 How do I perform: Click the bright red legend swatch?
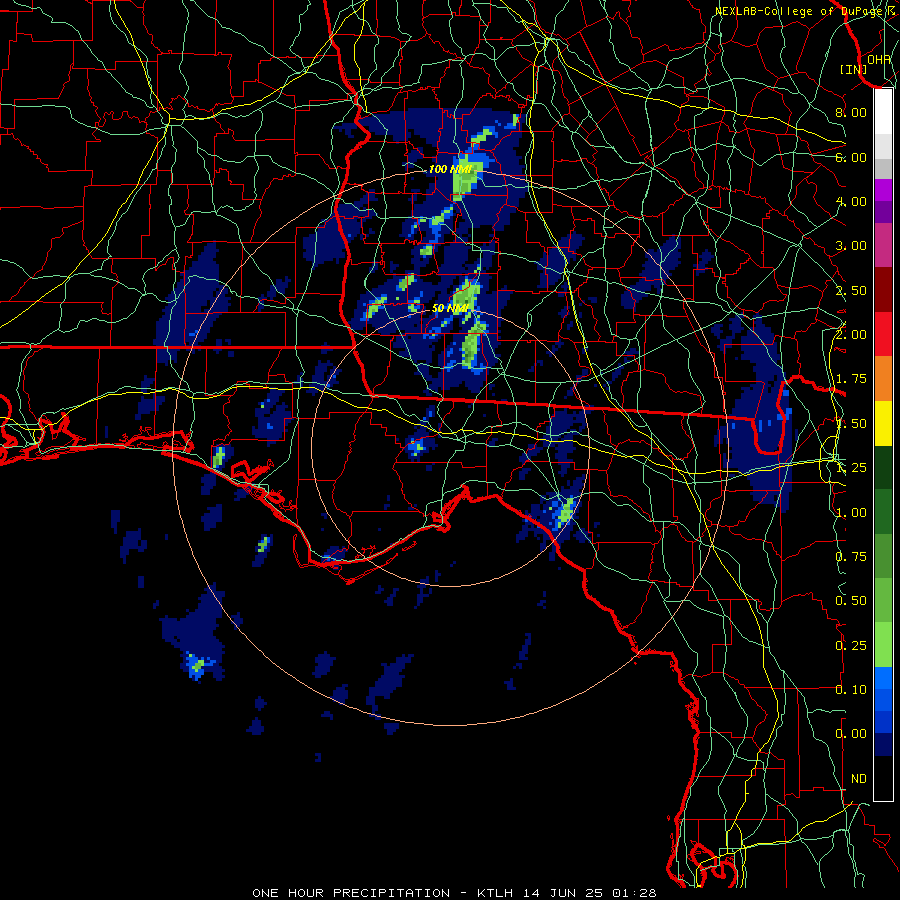pos(883,334)
